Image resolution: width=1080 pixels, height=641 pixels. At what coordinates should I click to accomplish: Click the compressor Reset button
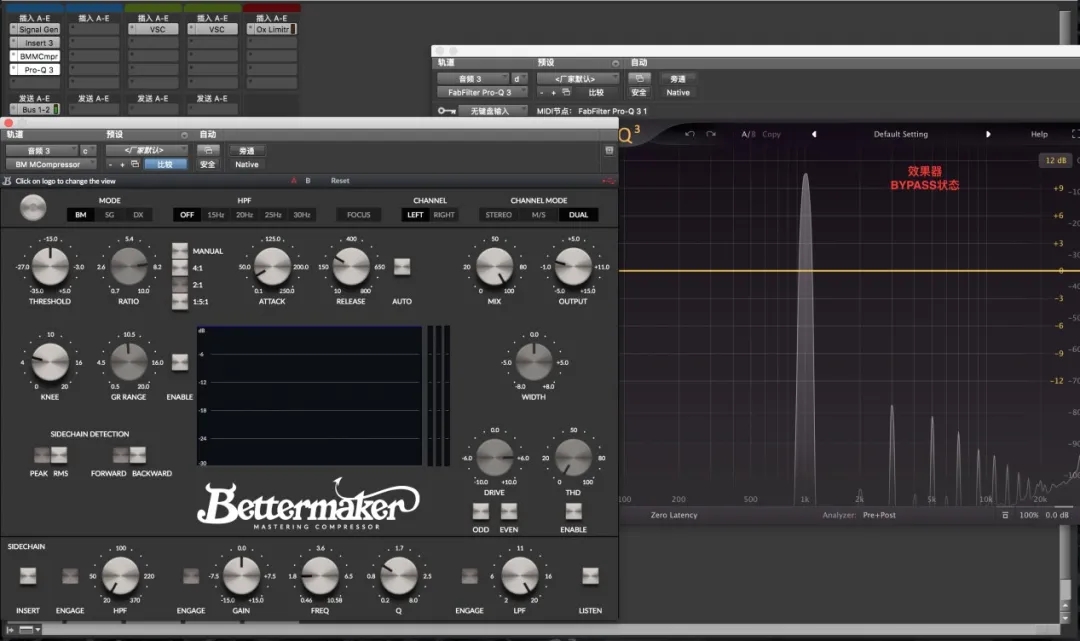340,181
